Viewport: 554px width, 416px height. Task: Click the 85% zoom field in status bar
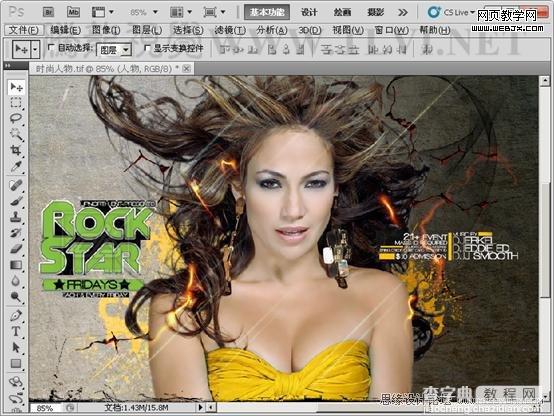coord(46,408)
